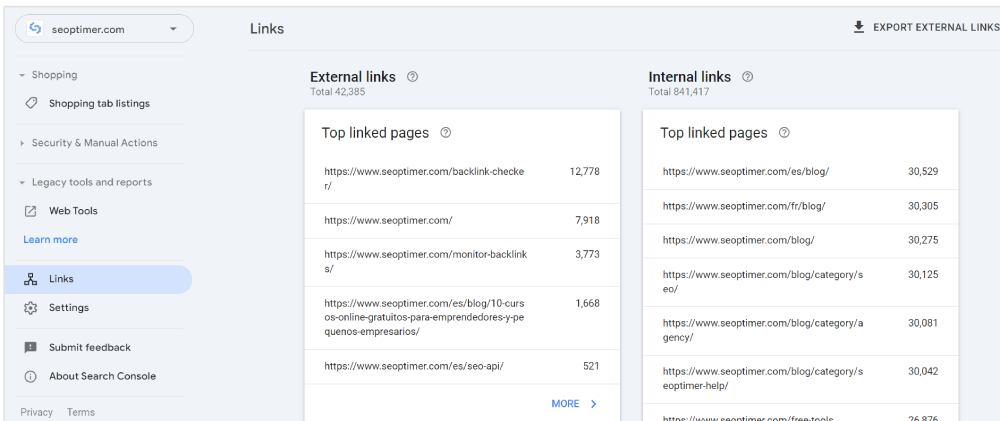Screen dimensions: 1000x421
Task: Open the Privacy link in footer
Action: (x=36, y=412)
